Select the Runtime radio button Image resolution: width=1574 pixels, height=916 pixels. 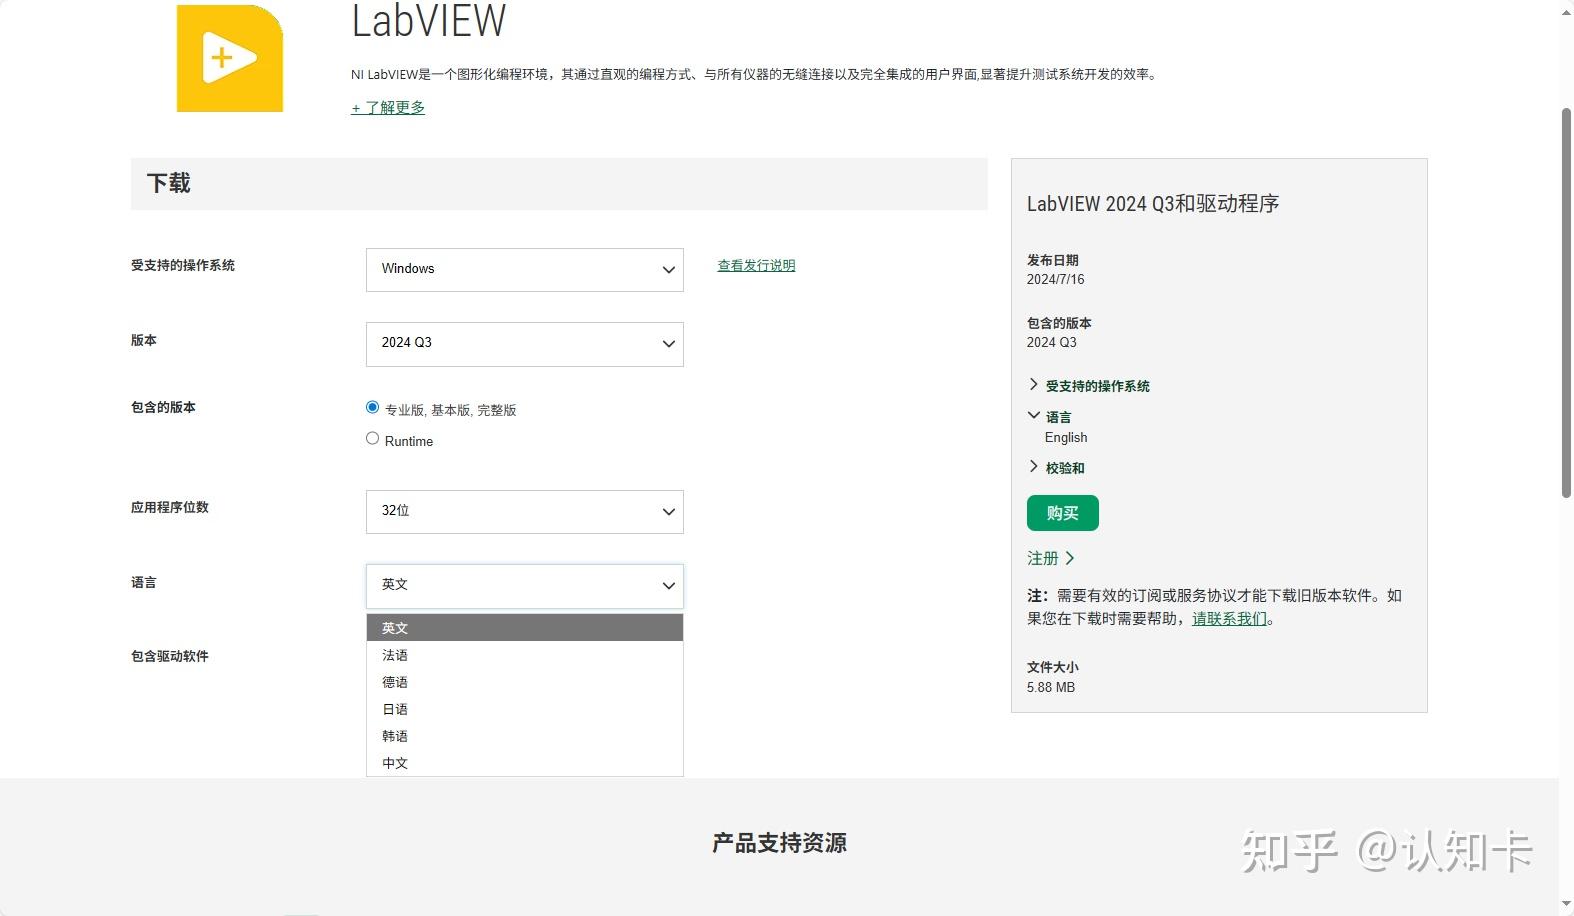[x=373, y=438]
